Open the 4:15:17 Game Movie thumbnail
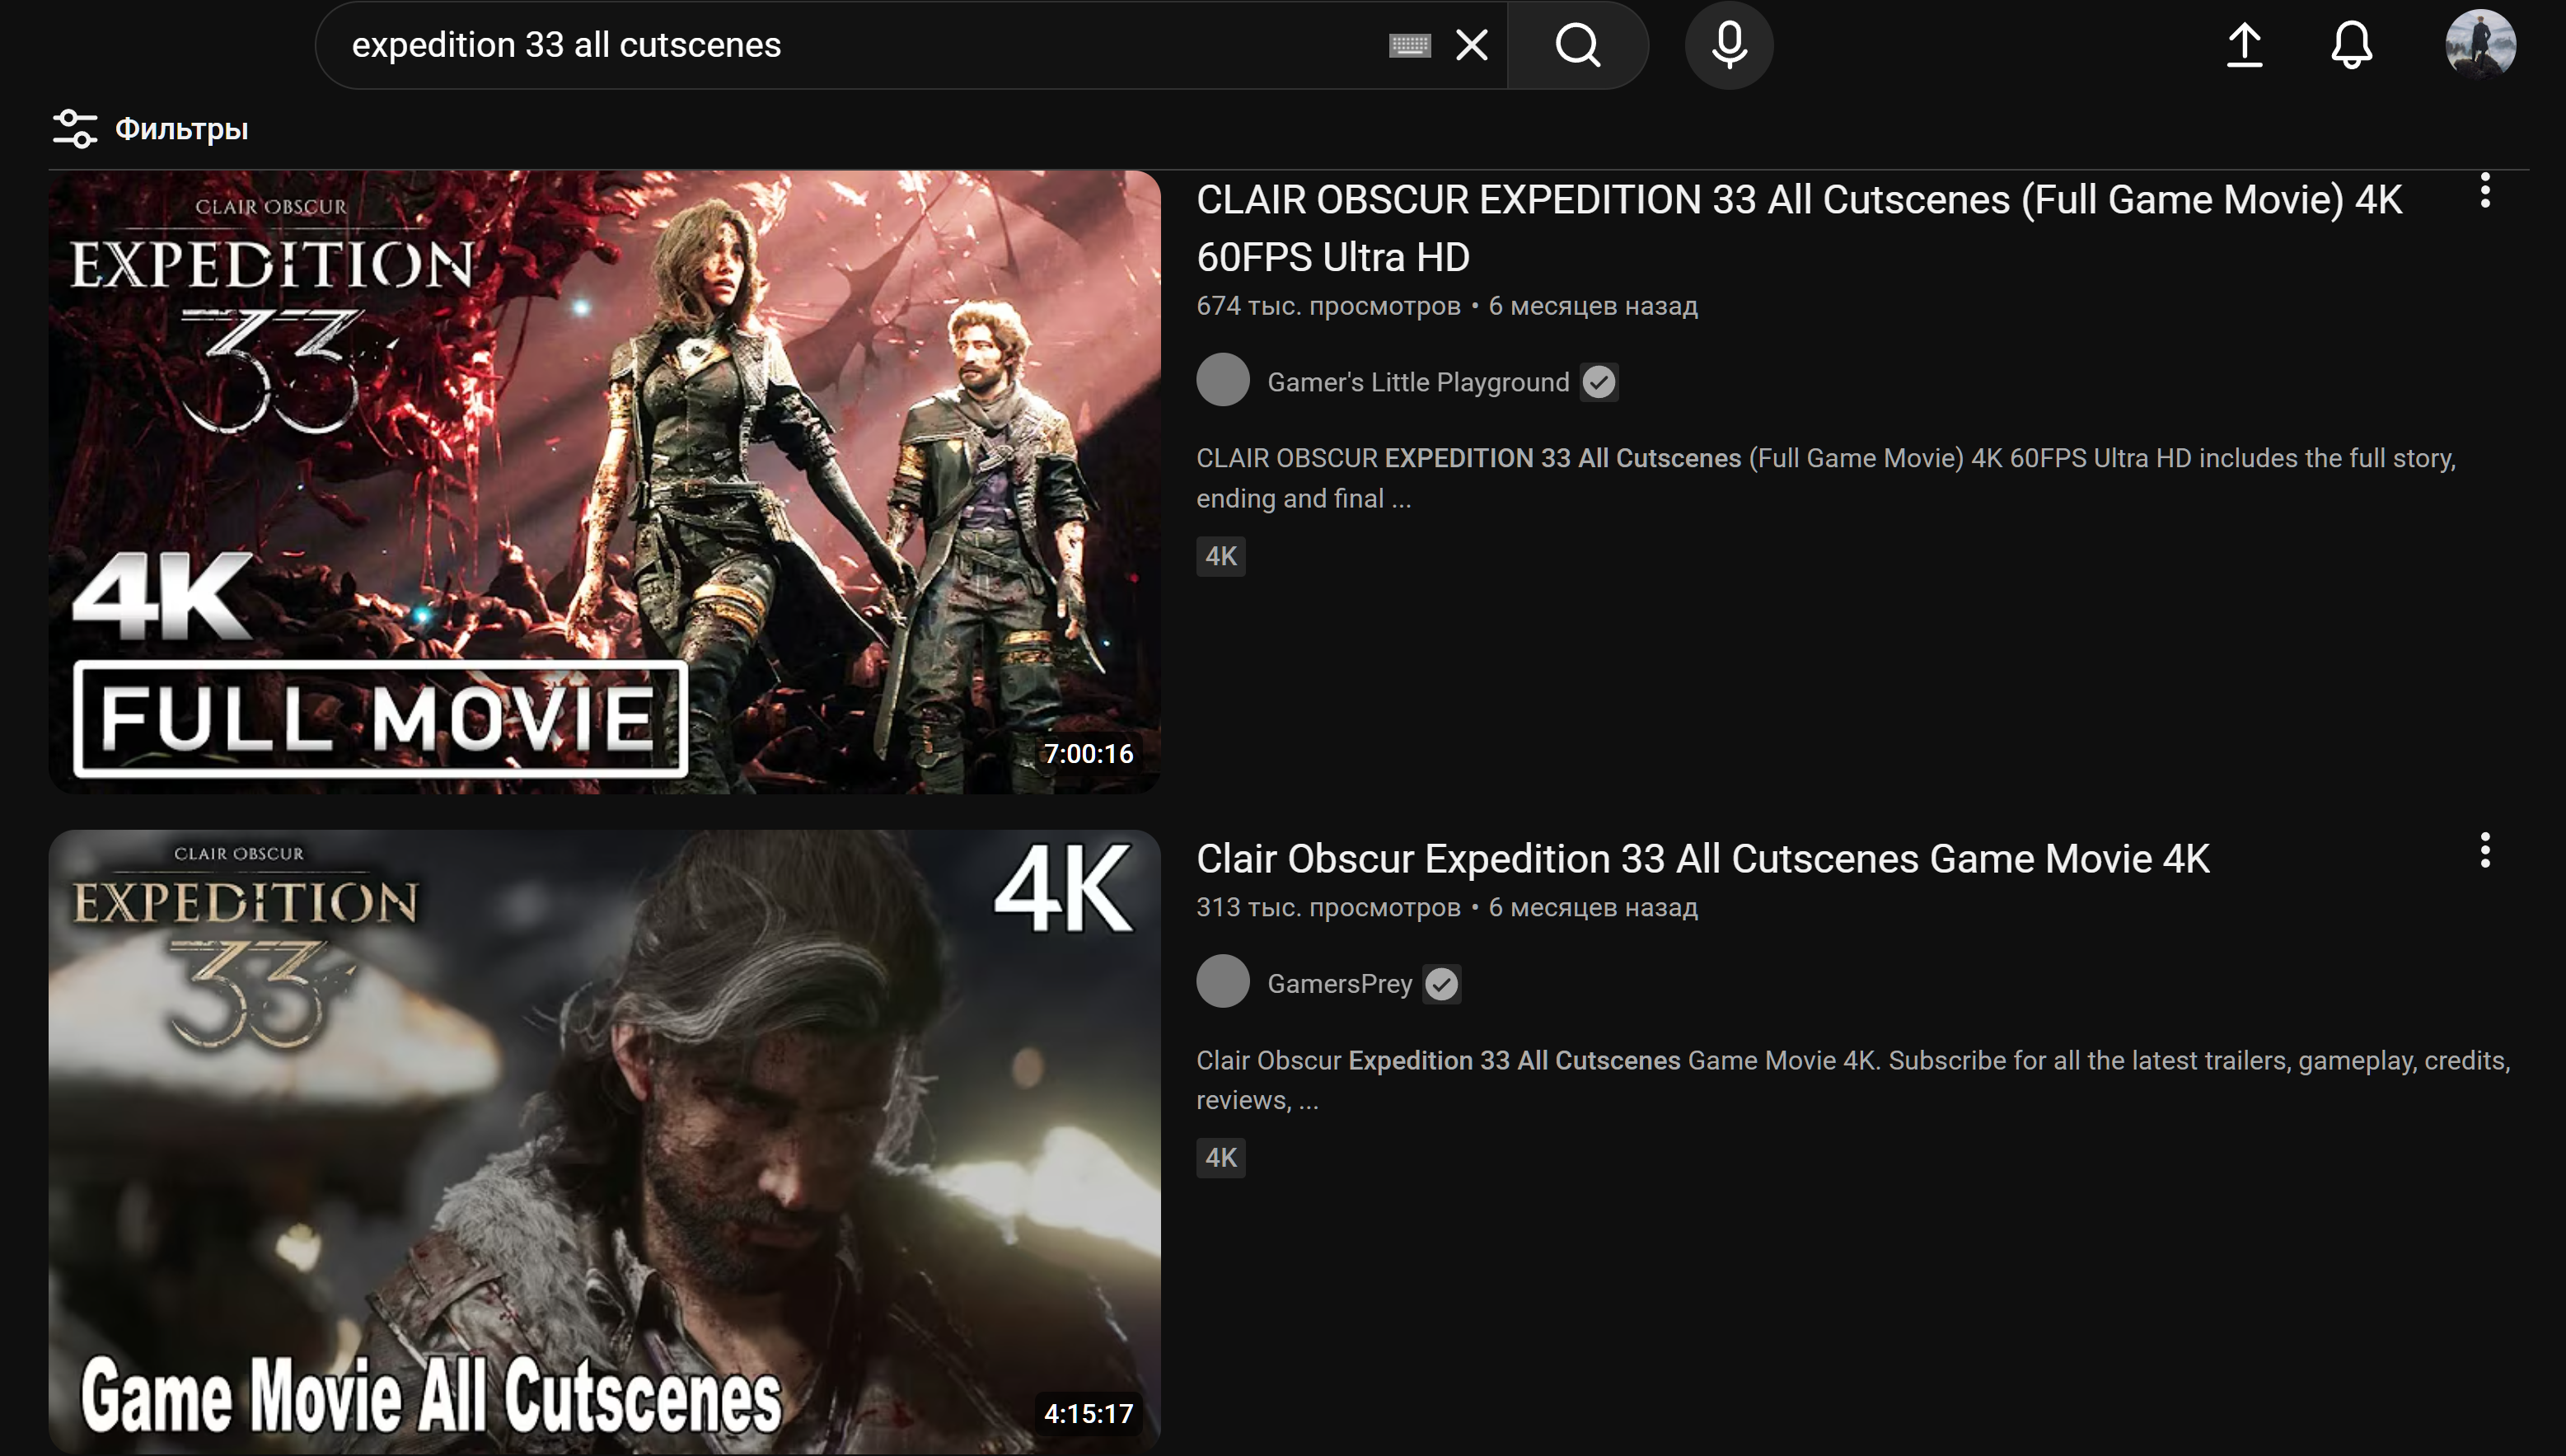This screenshot has width=2566, height=1456. 604,1141
